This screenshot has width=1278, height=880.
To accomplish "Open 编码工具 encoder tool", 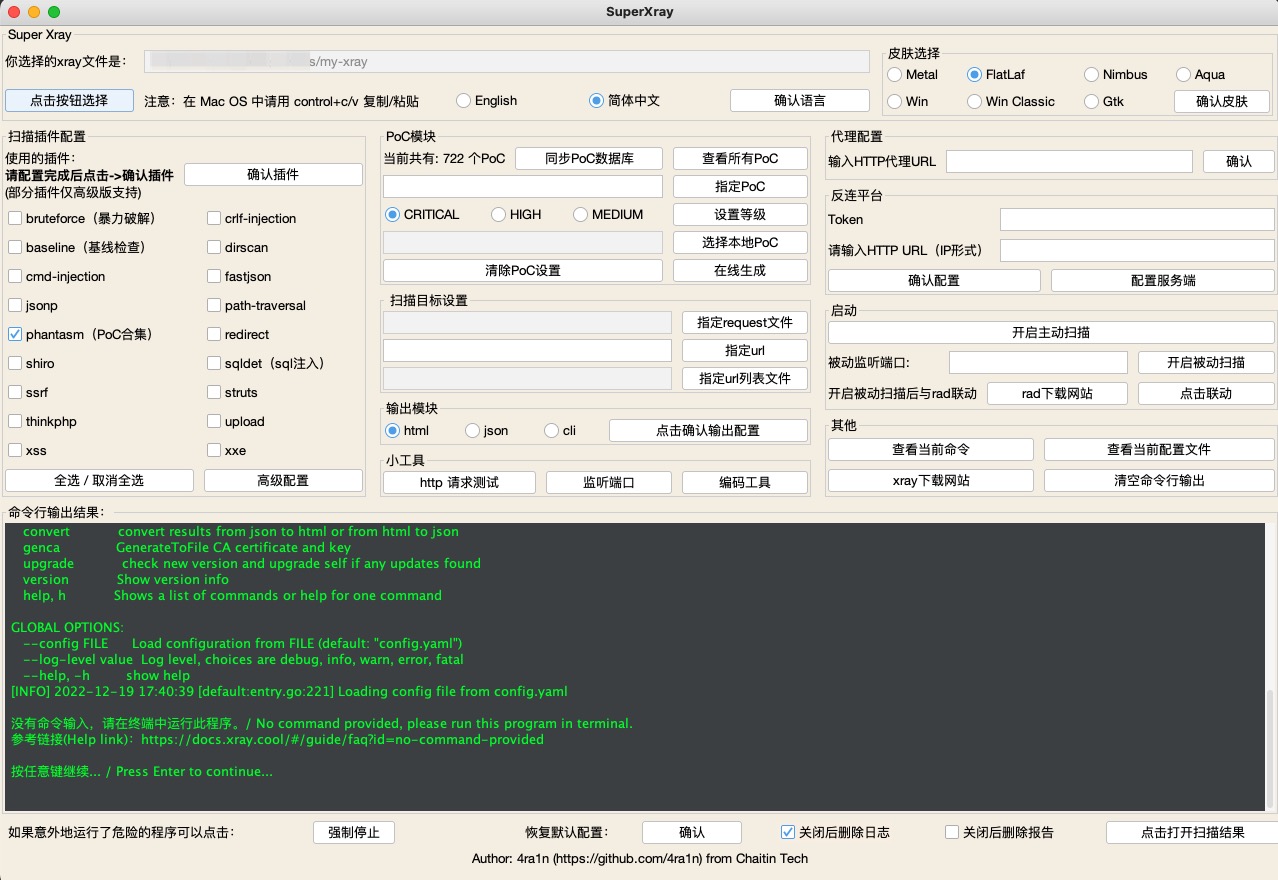I will [745, 482].
